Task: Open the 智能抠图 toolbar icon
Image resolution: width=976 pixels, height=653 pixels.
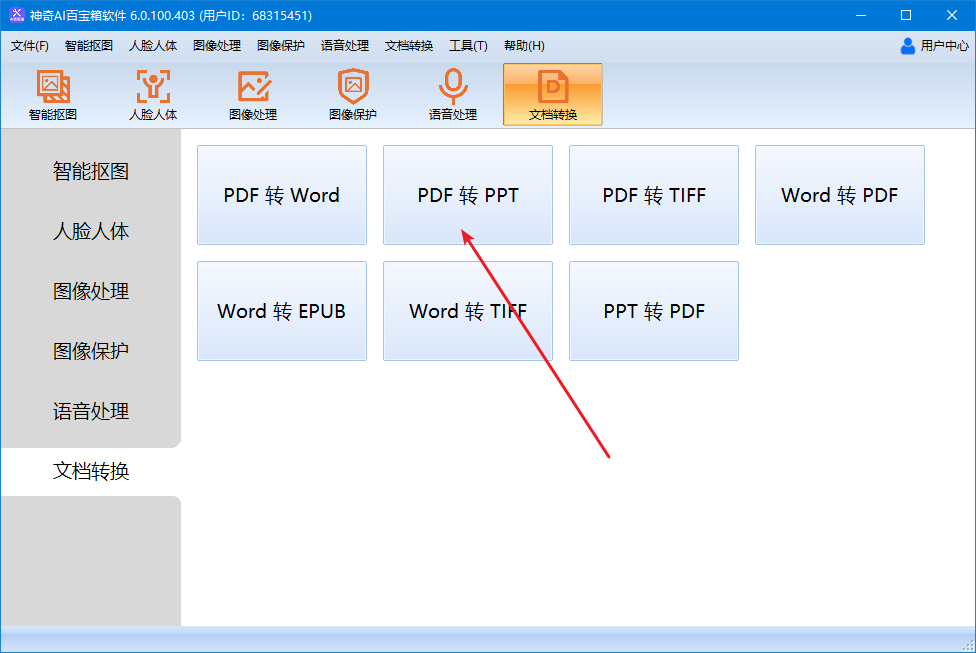Action: (53, 95)
